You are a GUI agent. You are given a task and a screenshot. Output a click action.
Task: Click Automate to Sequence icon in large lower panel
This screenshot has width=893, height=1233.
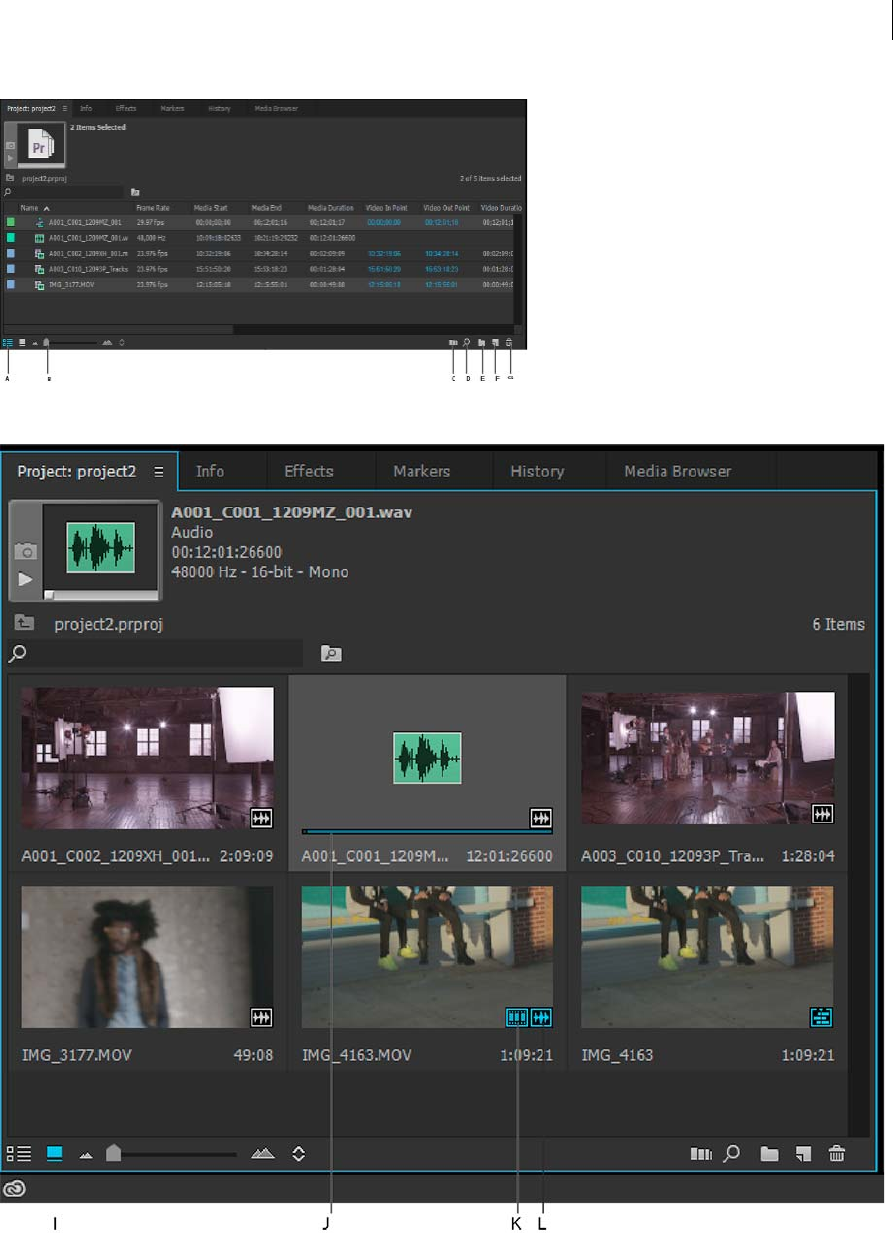tap(701, 1154)
